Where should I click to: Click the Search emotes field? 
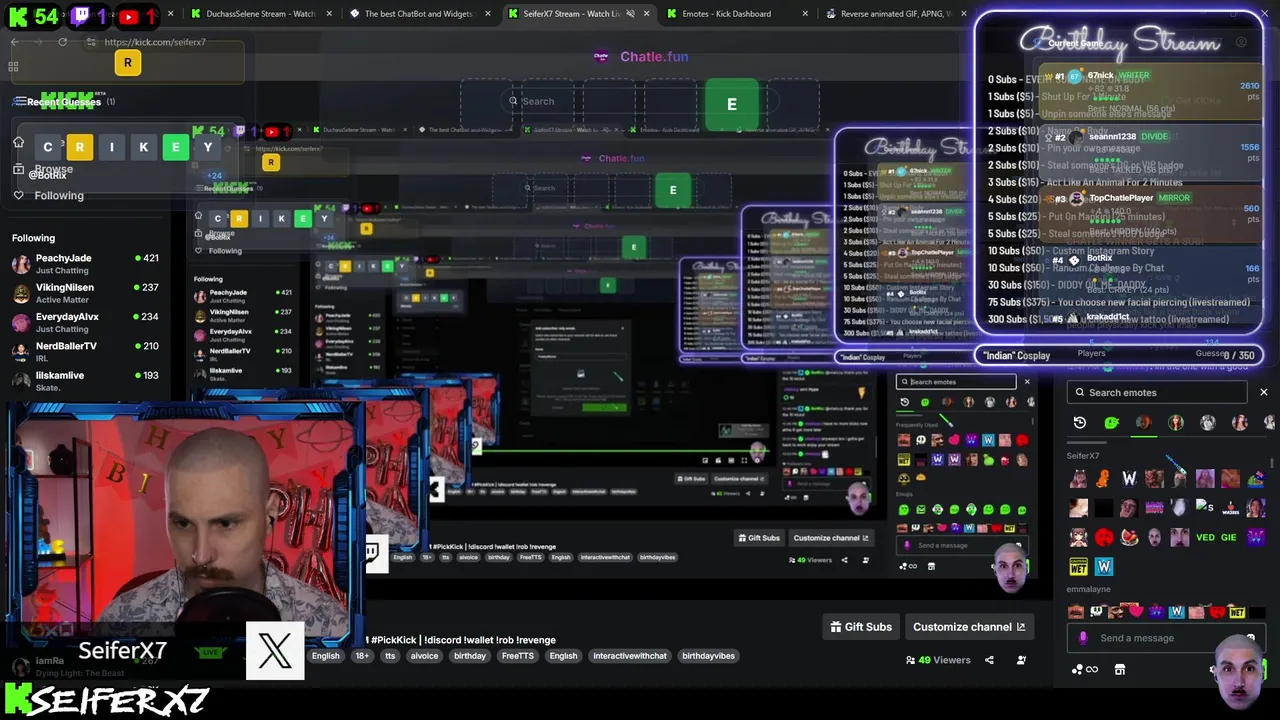point(1157,393)
